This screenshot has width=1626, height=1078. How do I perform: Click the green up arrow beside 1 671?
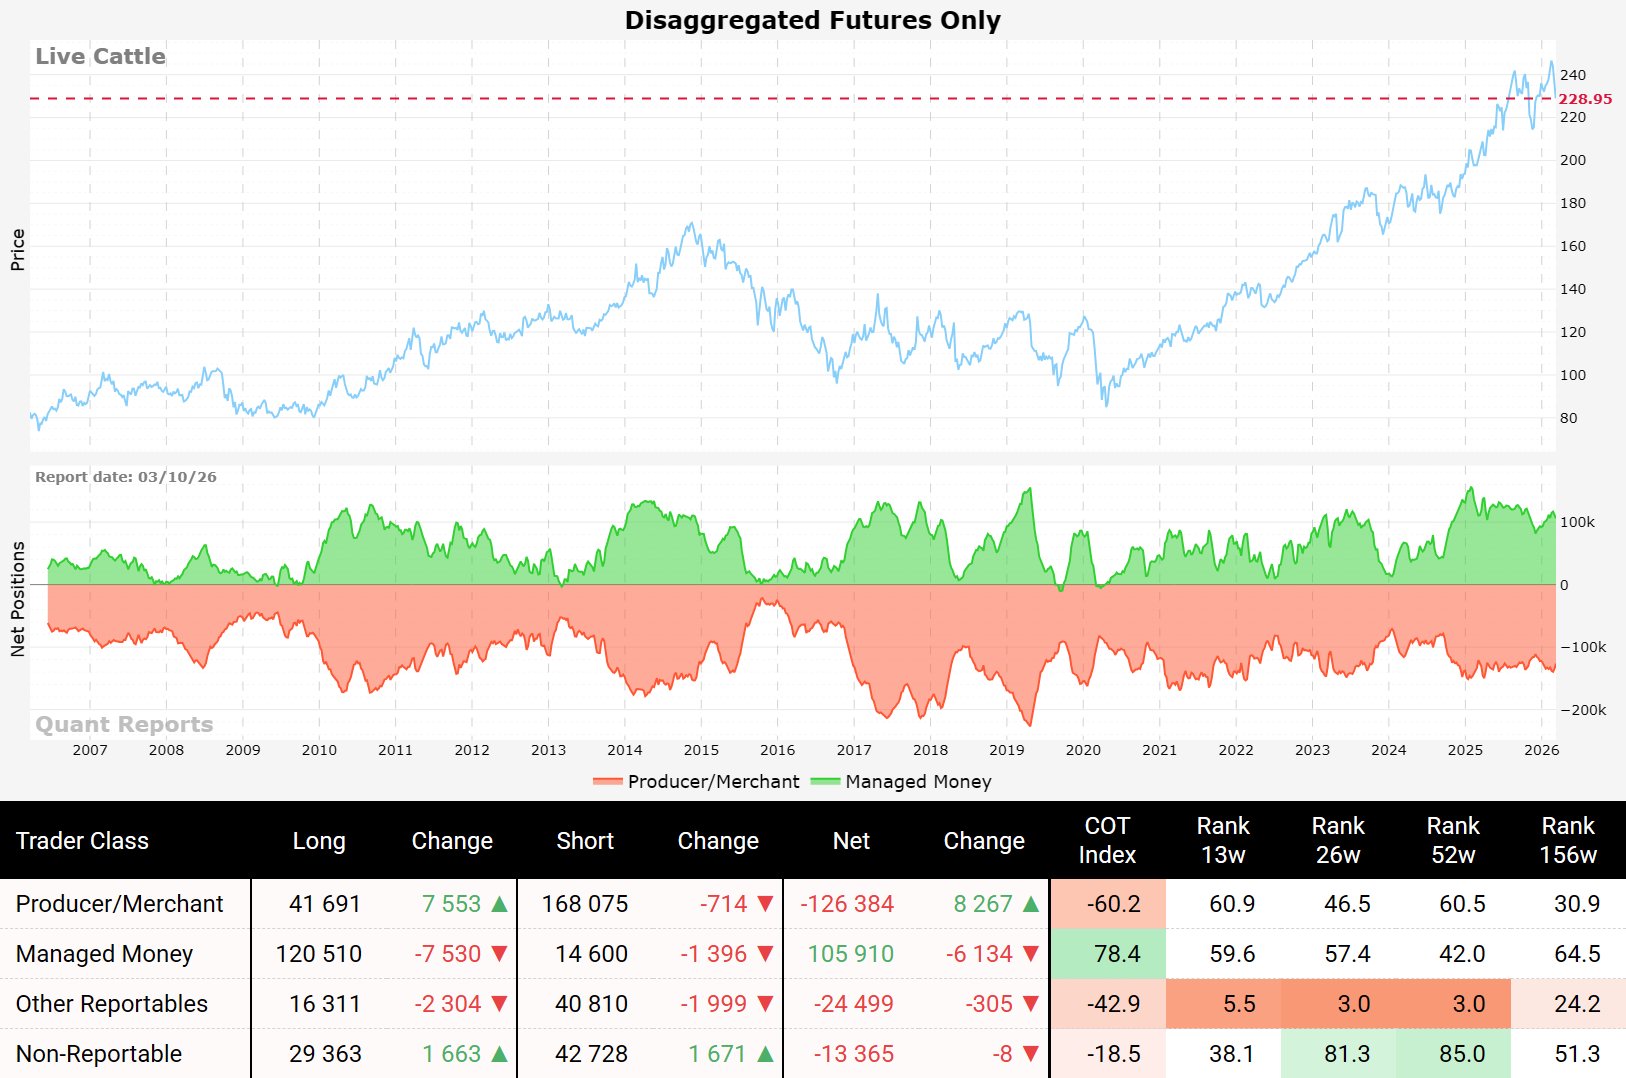(766, 1054)
